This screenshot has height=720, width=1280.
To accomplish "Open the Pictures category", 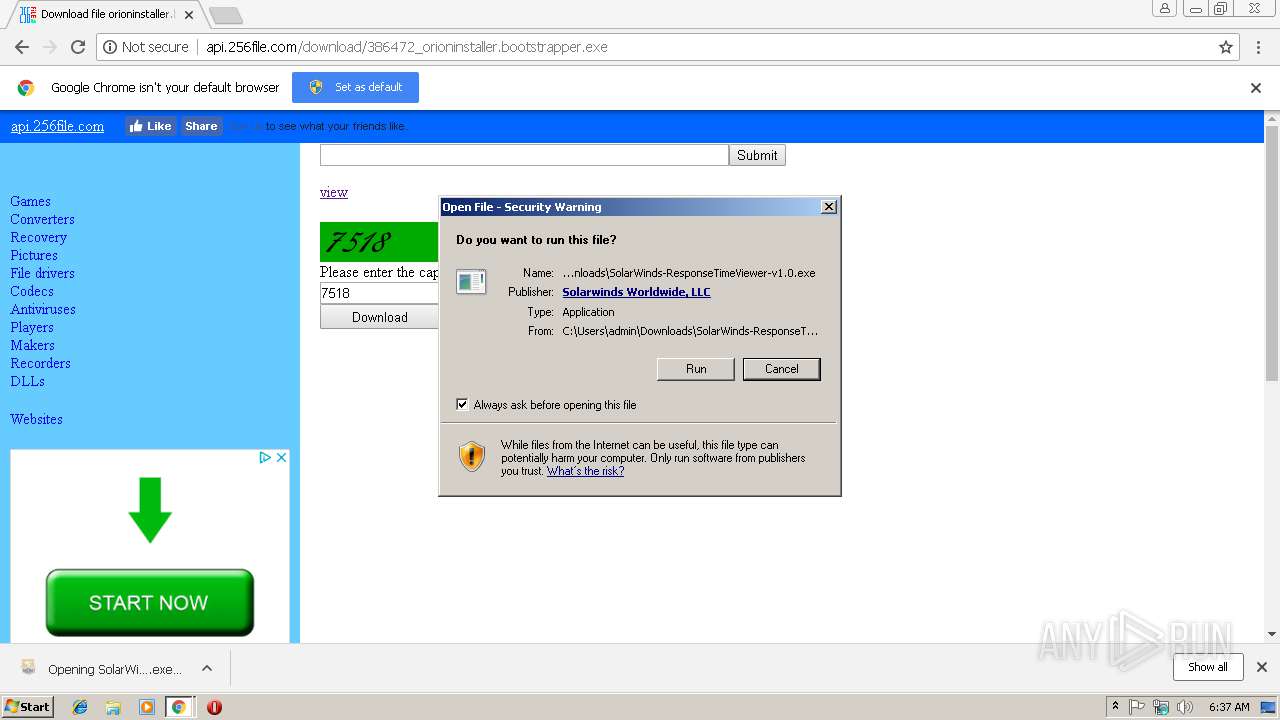I will (x=34, y=255).
